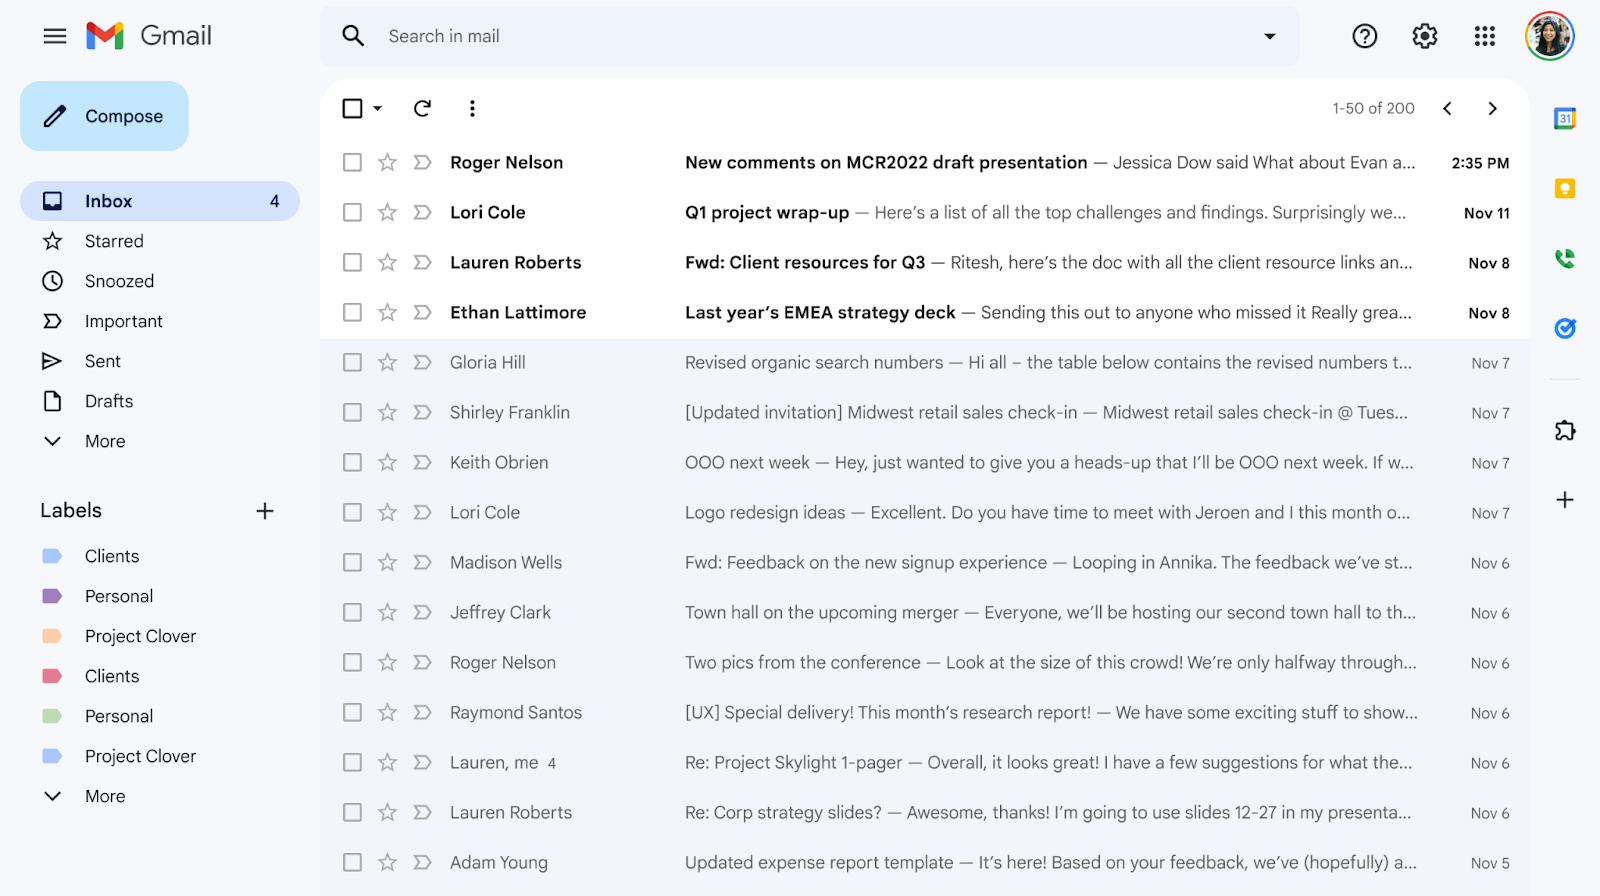1600x896 pixels.
Task: Refresh the inbox message list
Action: click(422, 108)
